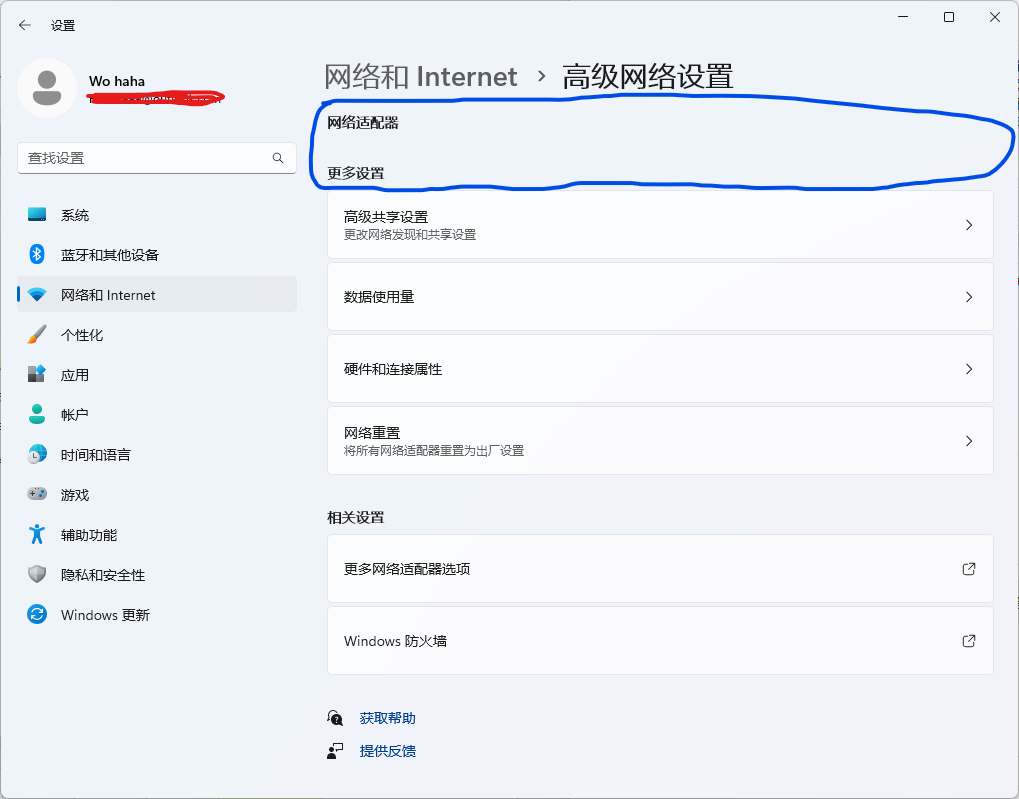Open chevron on 网络重置 row
The width and height of the screenshot is (1019, 799).
coord(969,441)
